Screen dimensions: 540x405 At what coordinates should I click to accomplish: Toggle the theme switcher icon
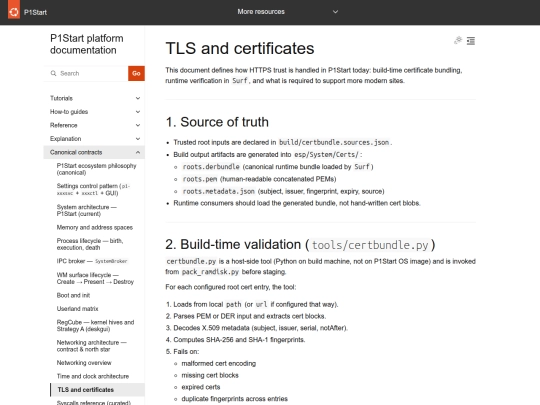pos(458,41)
